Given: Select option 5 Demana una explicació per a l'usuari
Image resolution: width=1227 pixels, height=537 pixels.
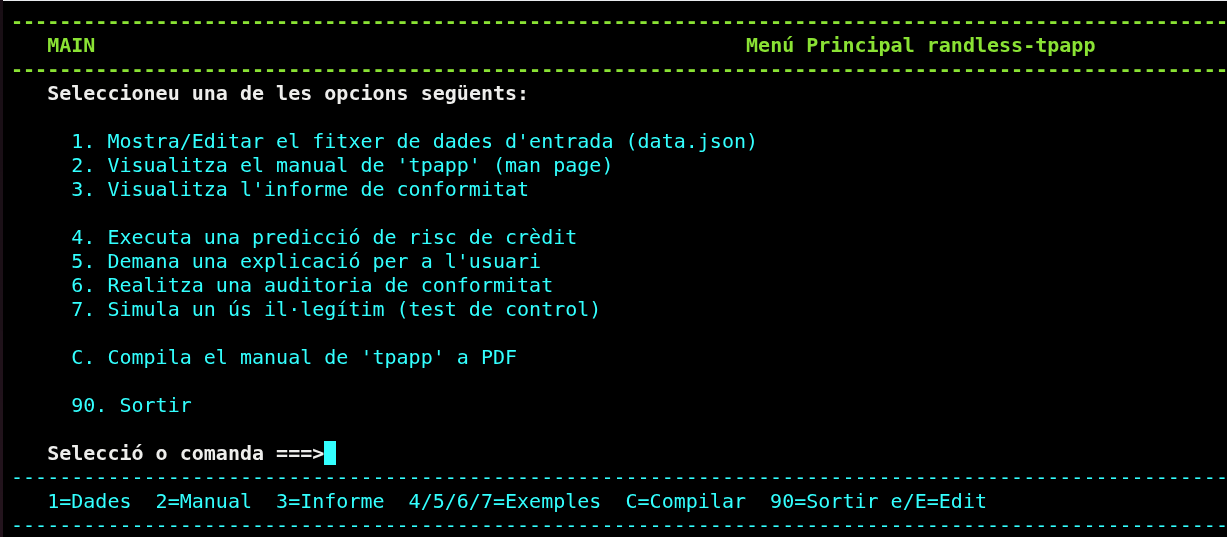Looking at the screenshot, I should (x=305, y=261).
